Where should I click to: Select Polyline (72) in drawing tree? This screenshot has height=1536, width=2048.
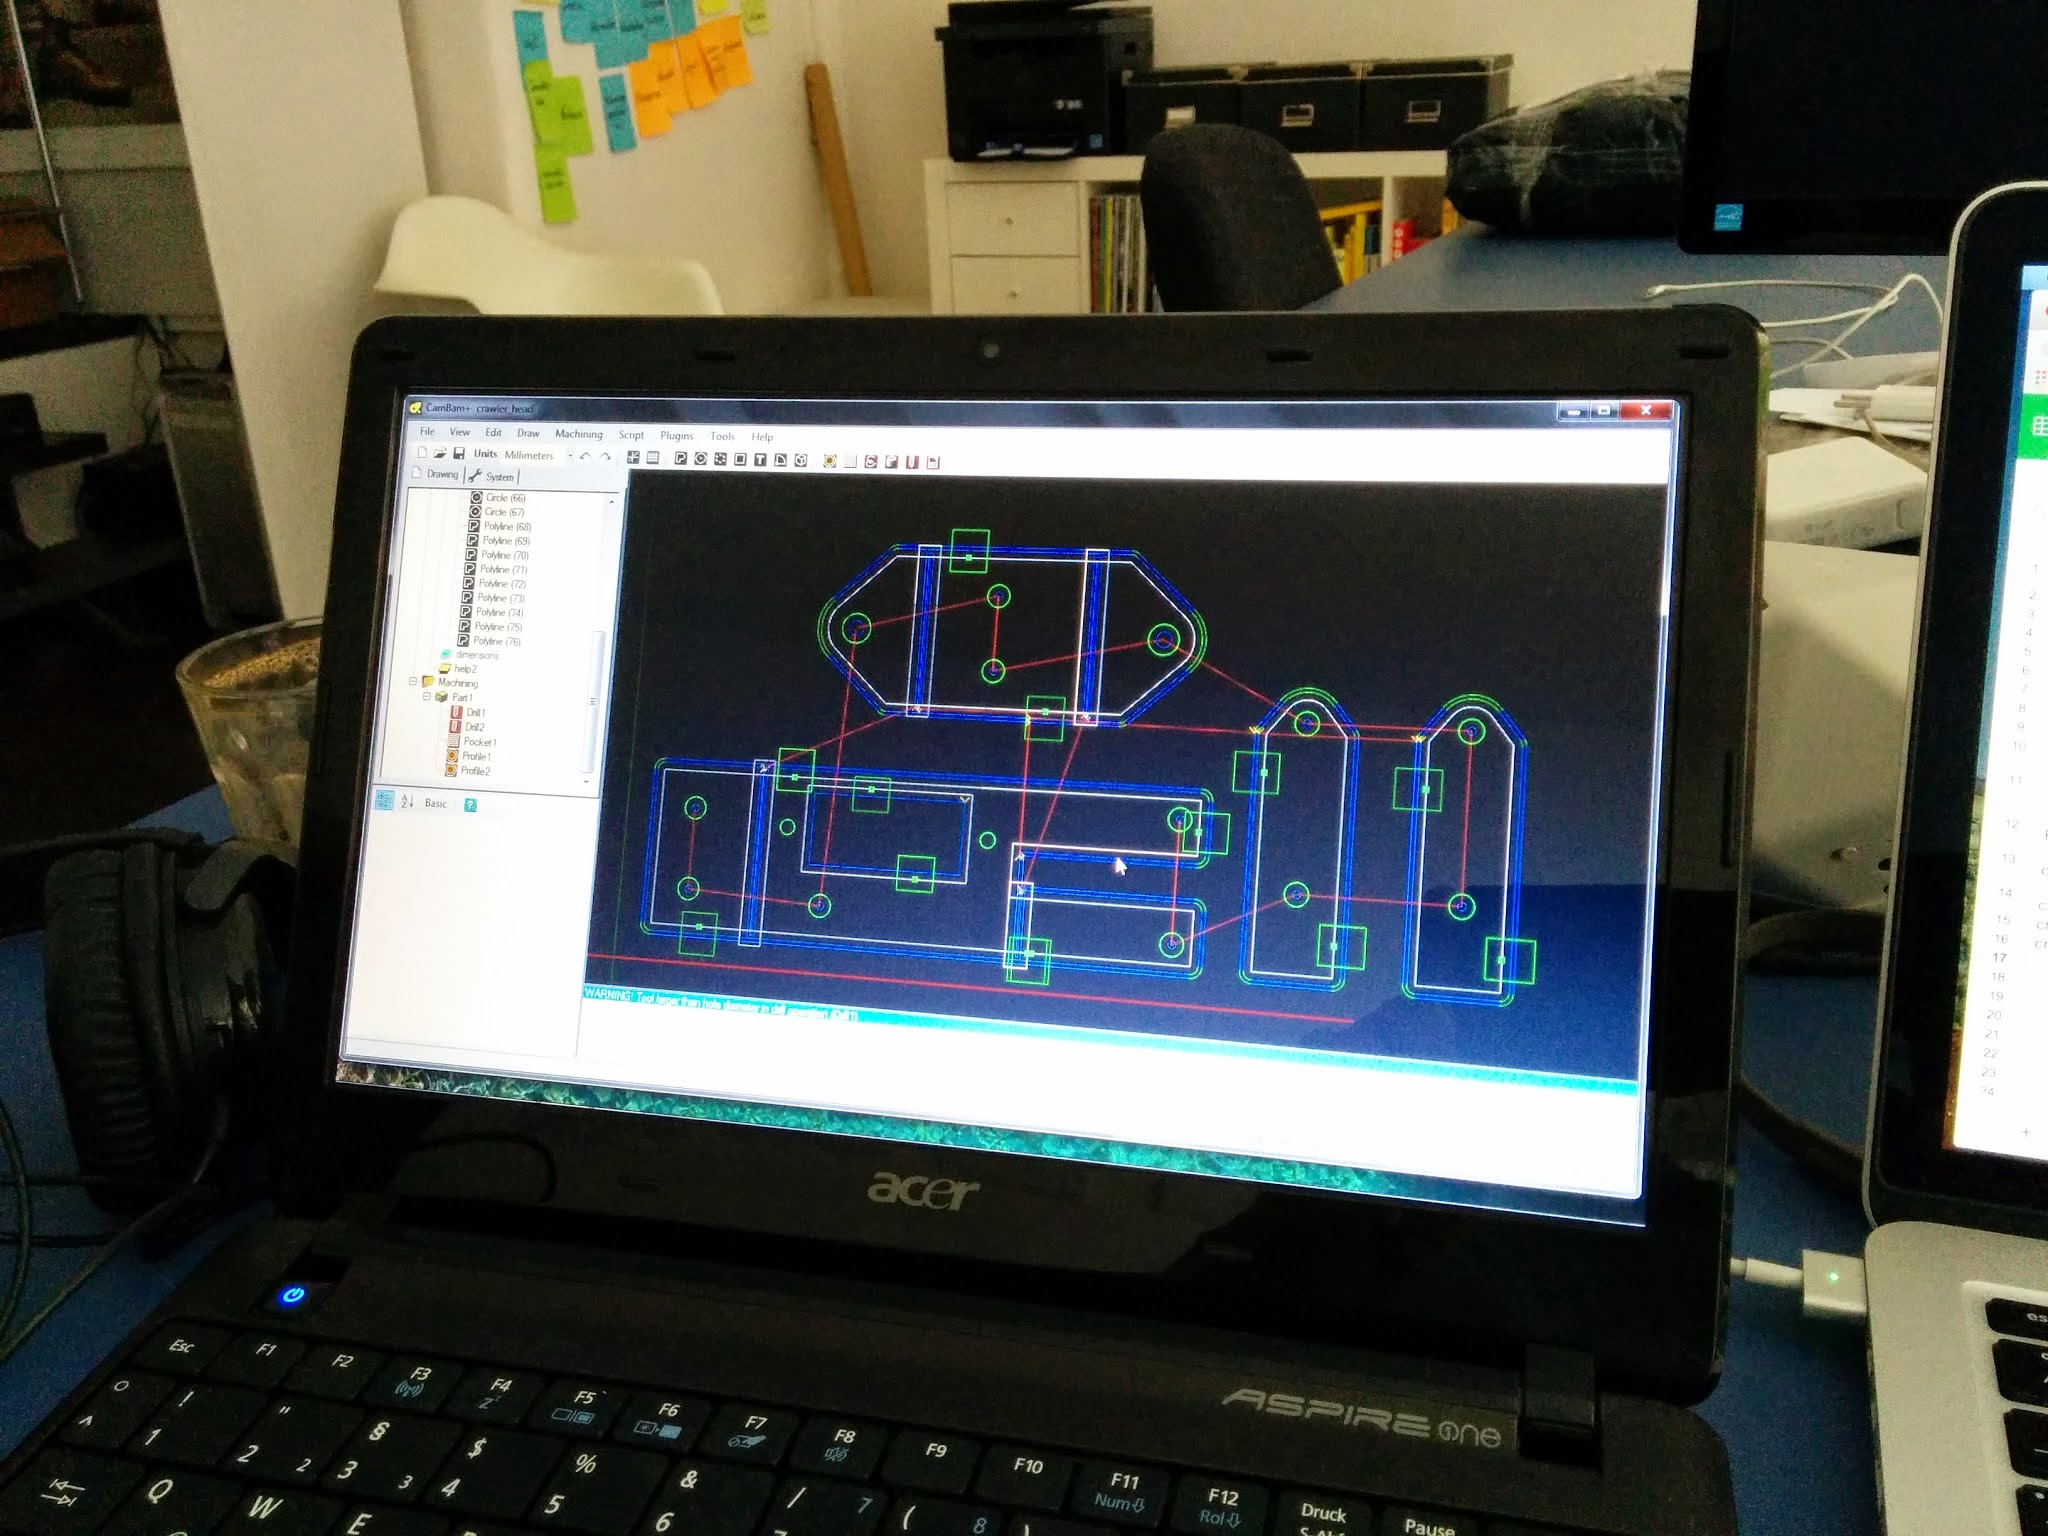coord(501,583)
